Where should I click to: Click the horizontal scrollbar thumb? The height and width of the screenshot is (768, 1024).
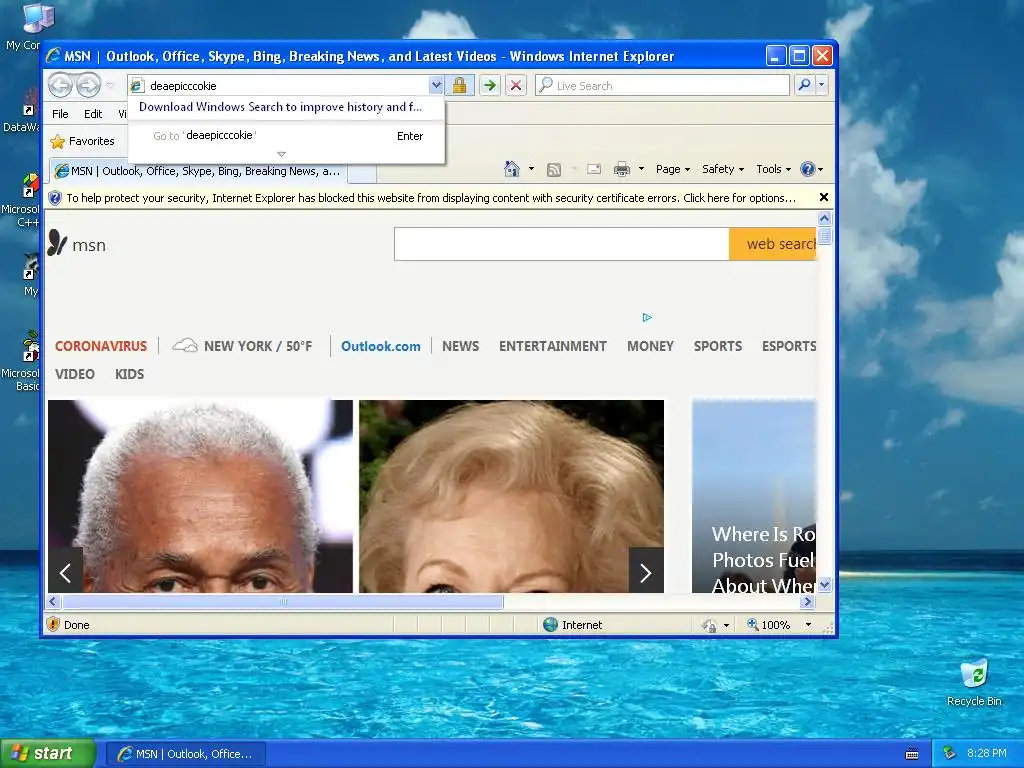pyautogui.click(x=283, y=601)
